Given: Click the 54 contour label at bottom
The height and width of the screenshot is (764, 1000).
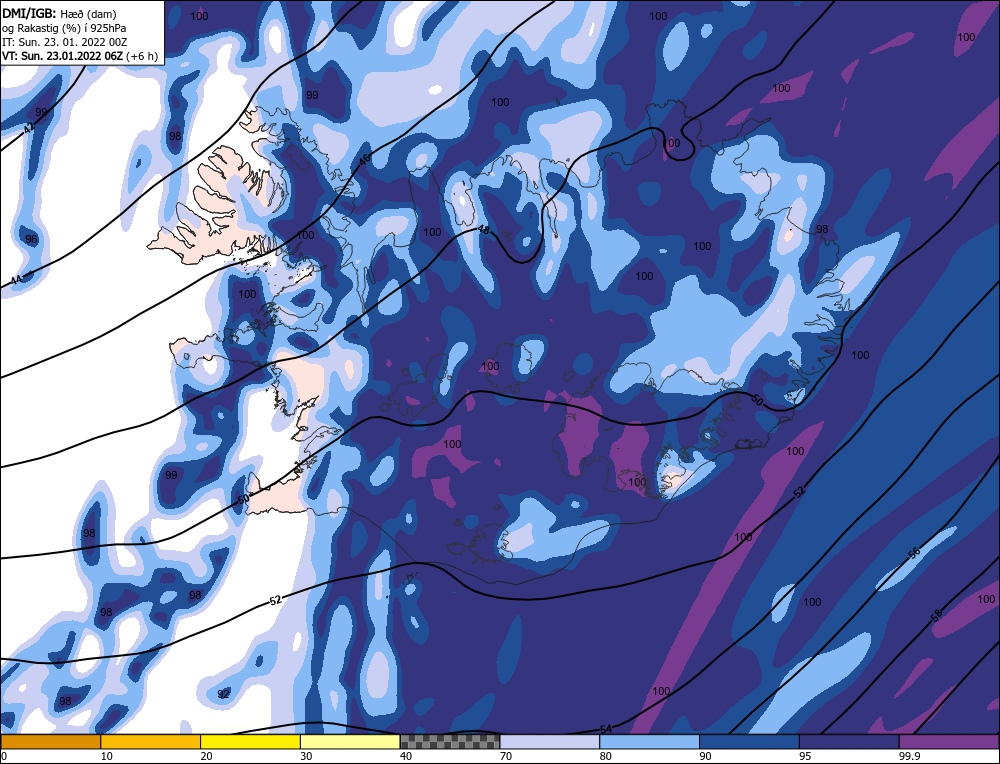Looking at the screenshot, I should coord(606,729).
